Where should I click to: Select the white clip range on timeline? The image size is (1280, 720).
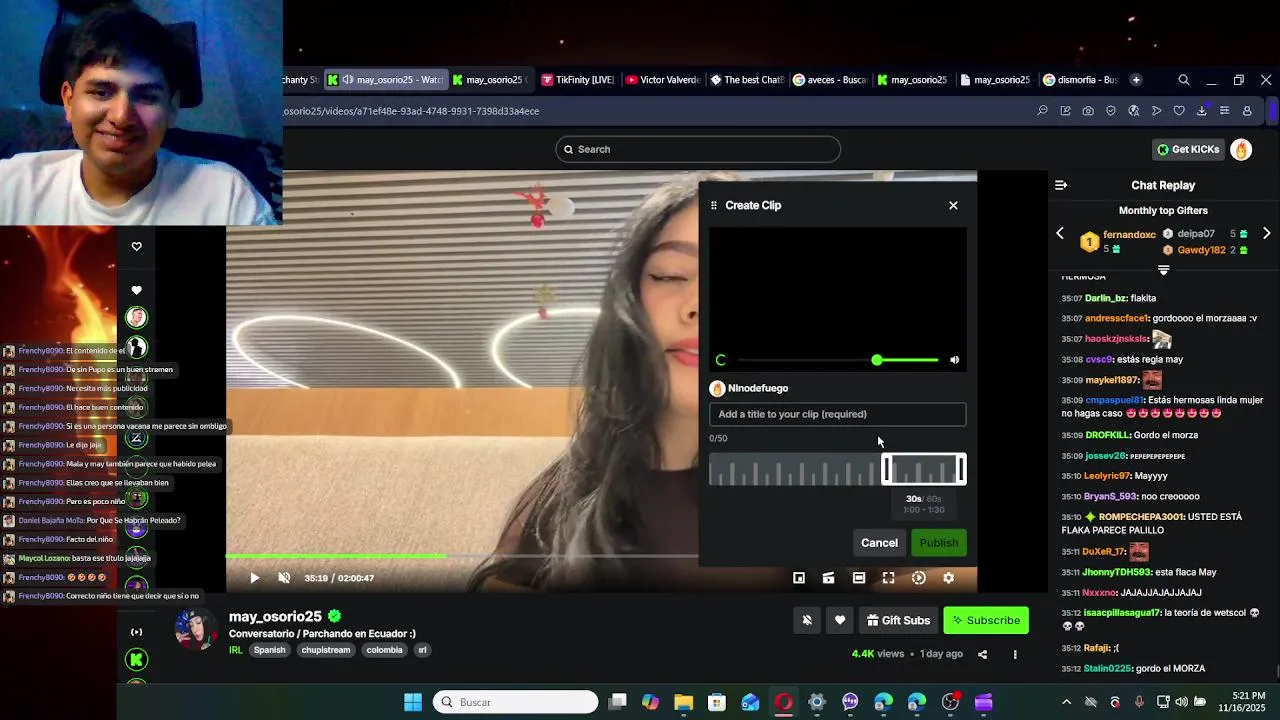(x=924, y=469)
